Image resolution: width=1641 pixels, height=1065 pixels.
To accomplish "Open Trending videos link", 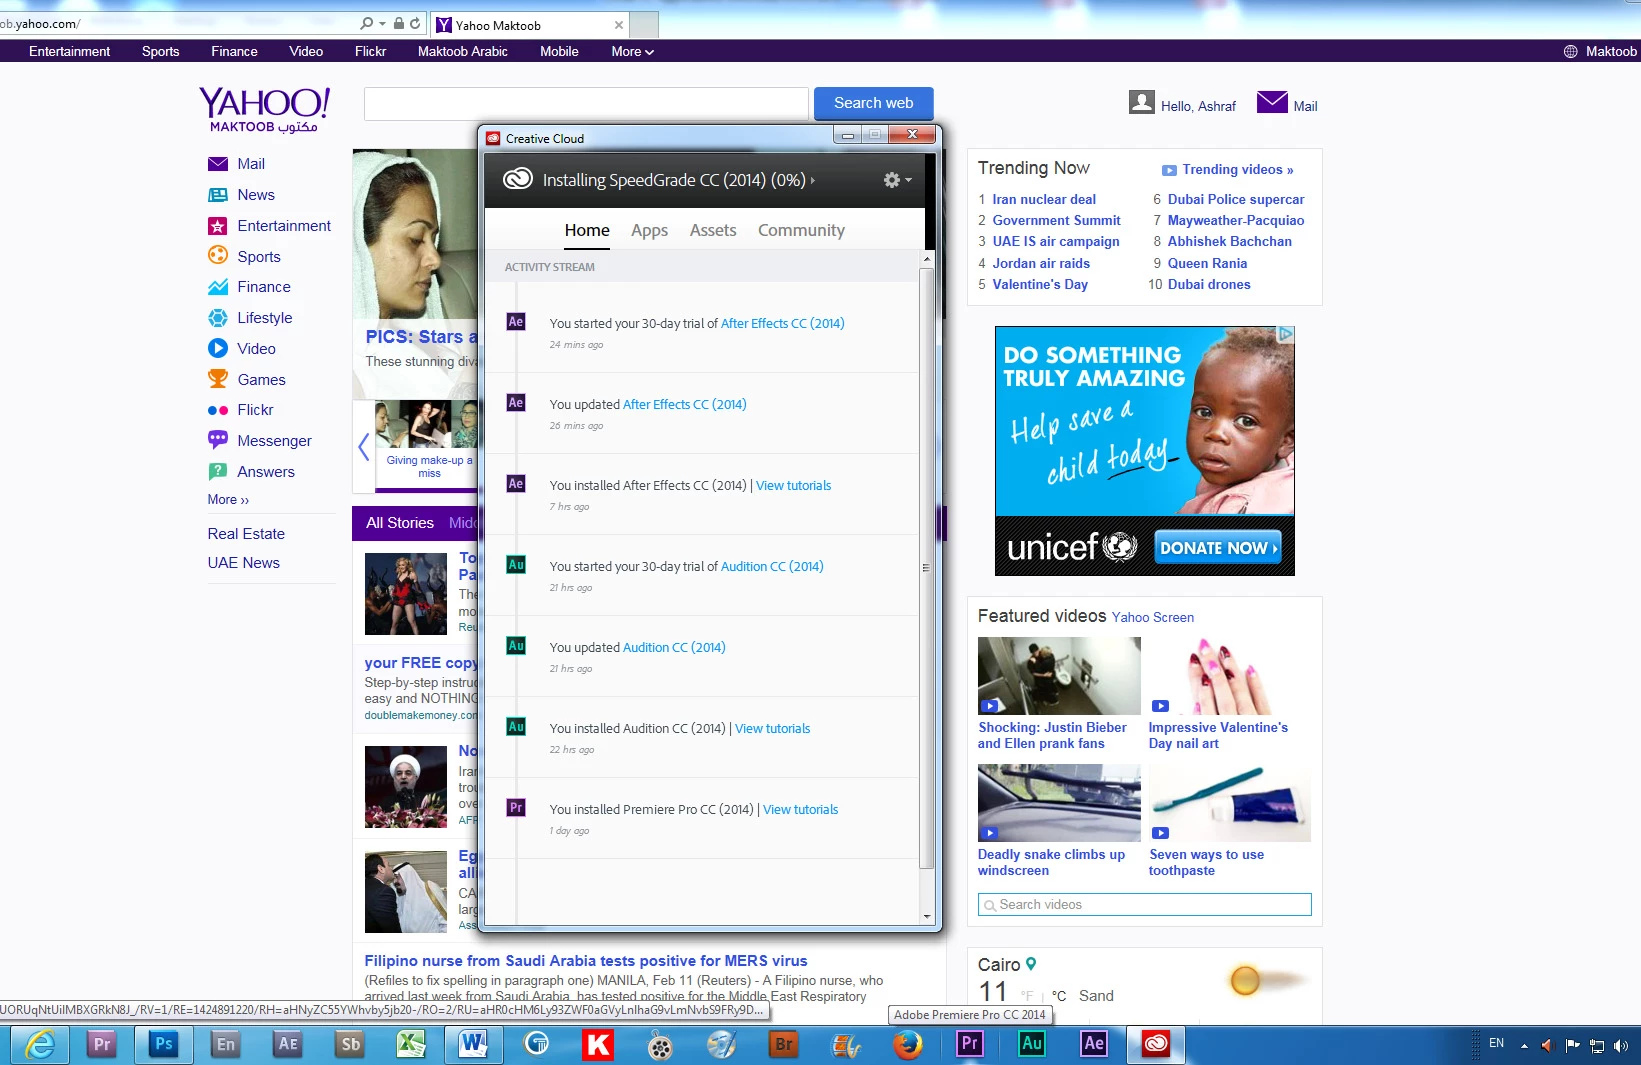I will (x=1237, y=170).
